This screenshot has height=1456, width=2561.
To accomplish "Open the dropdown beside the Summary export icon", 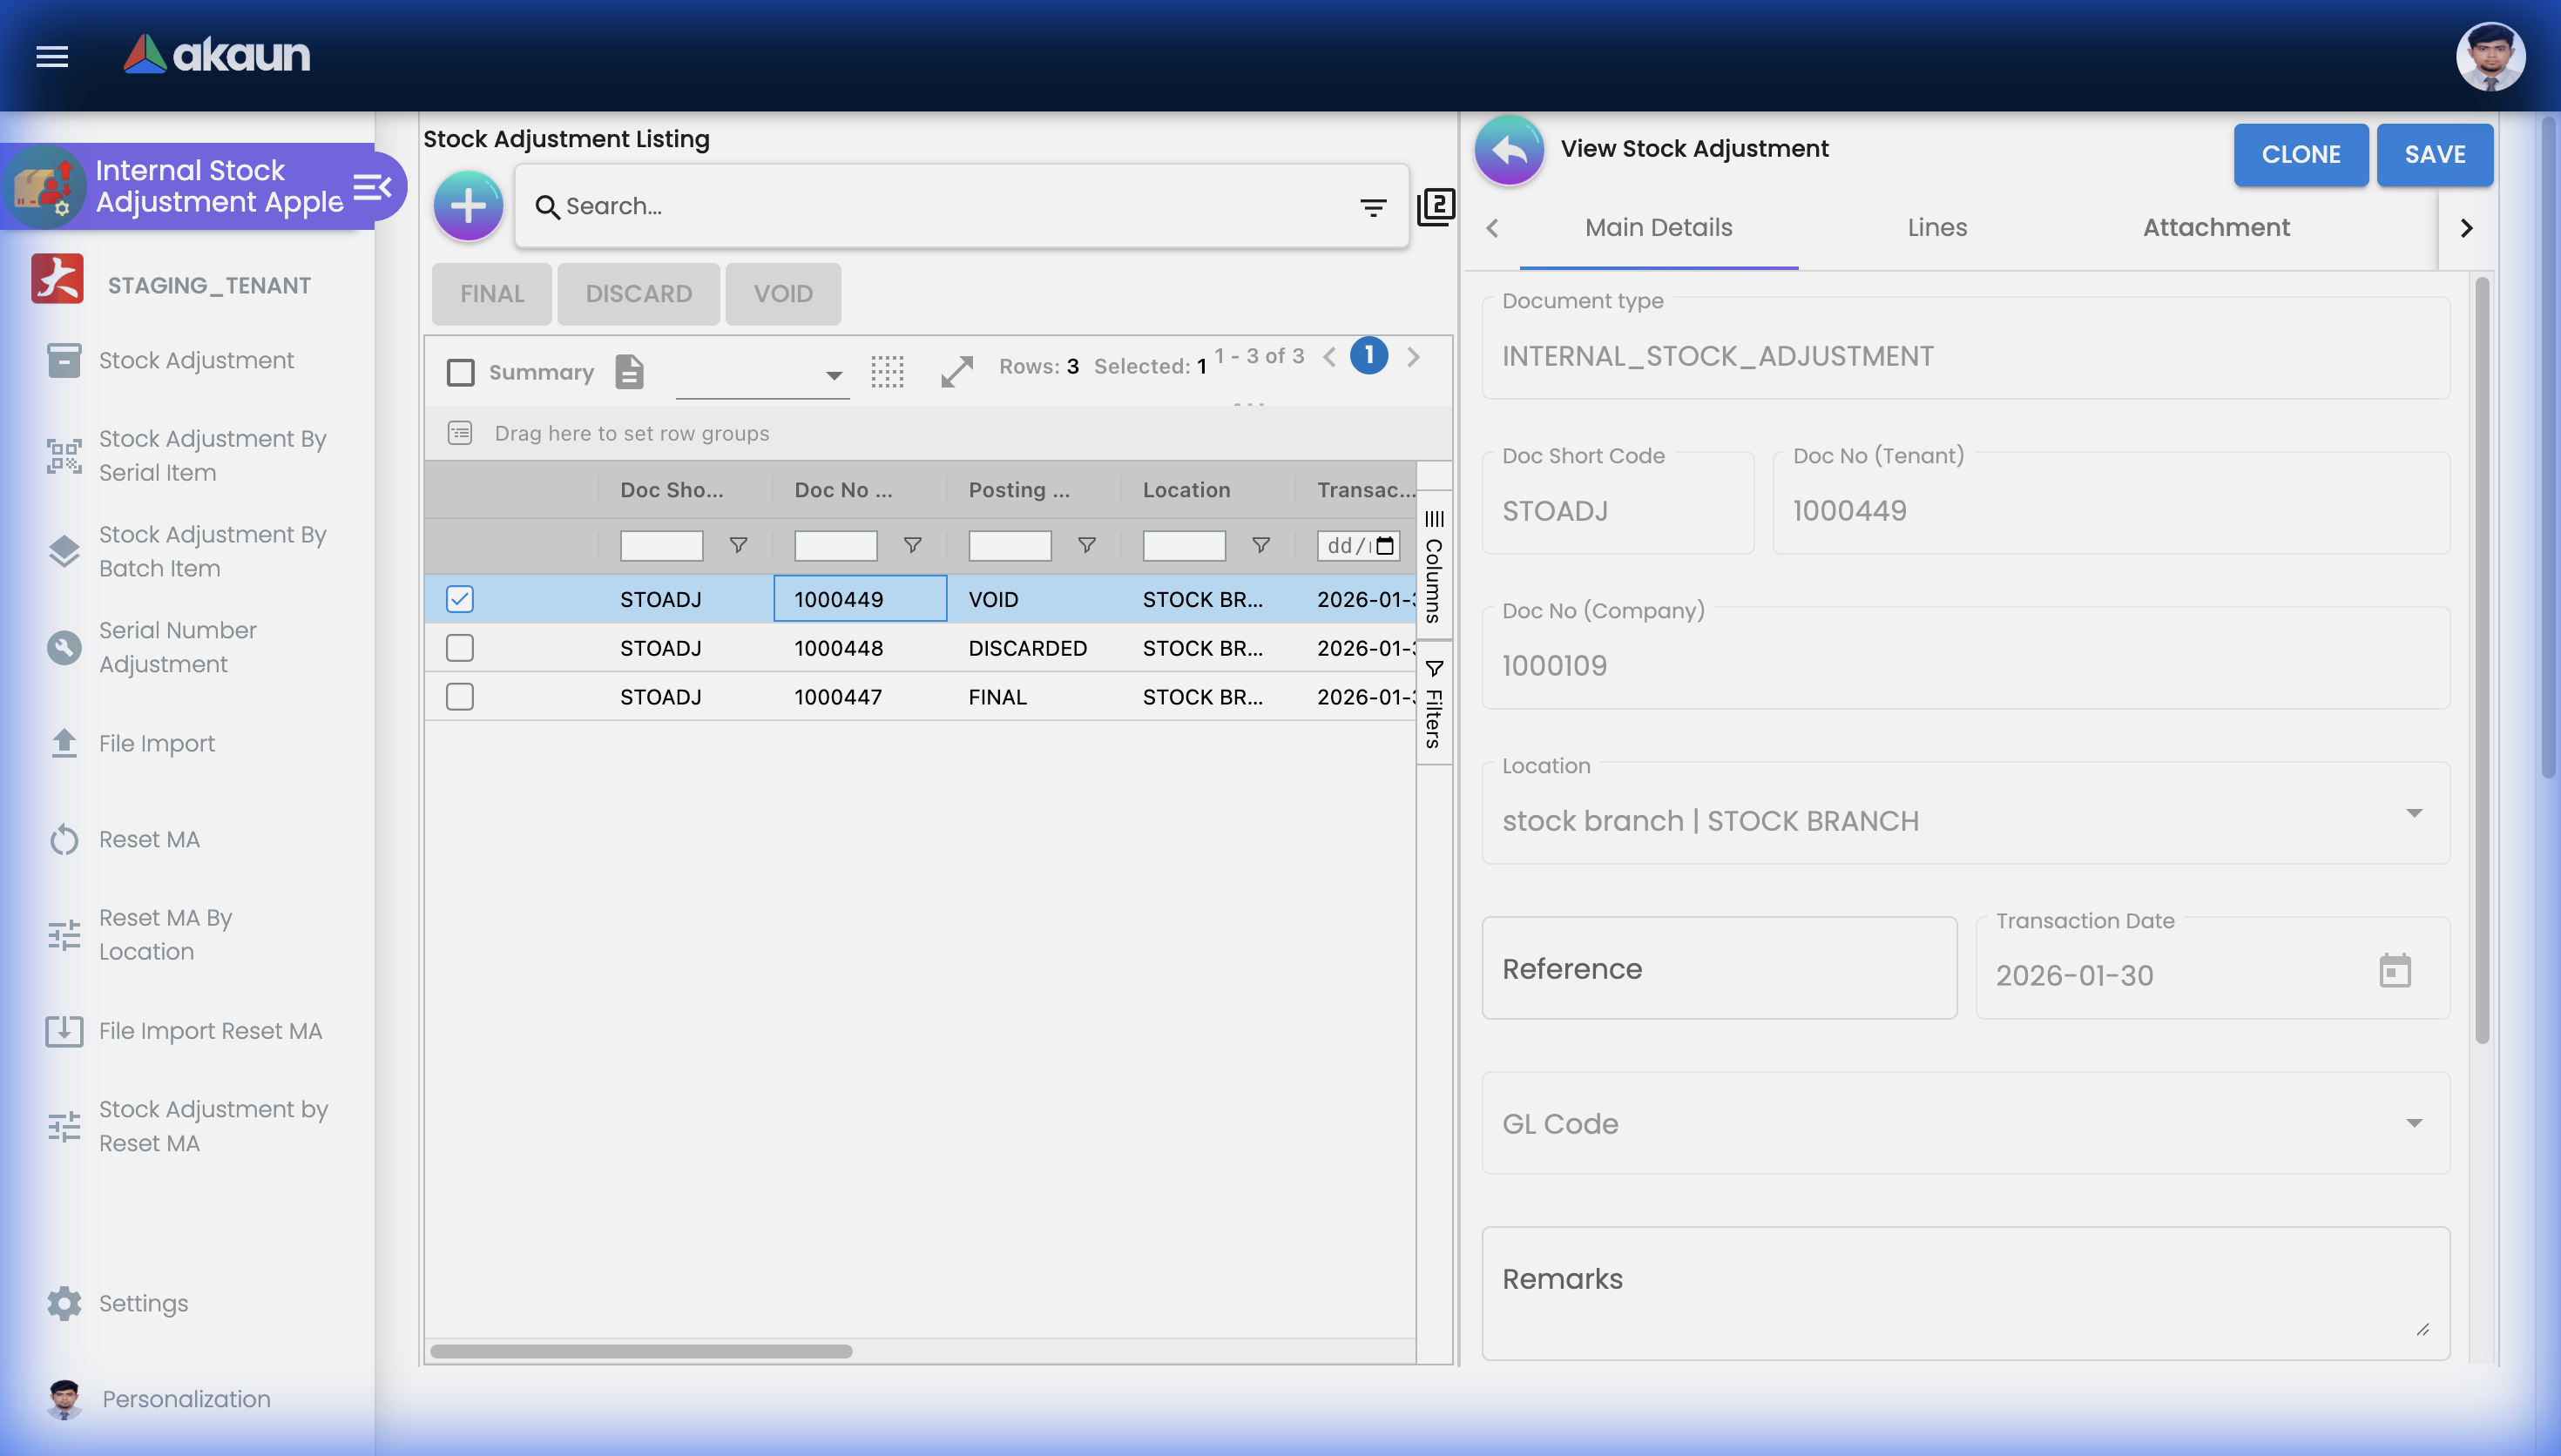I will point(832,375).
